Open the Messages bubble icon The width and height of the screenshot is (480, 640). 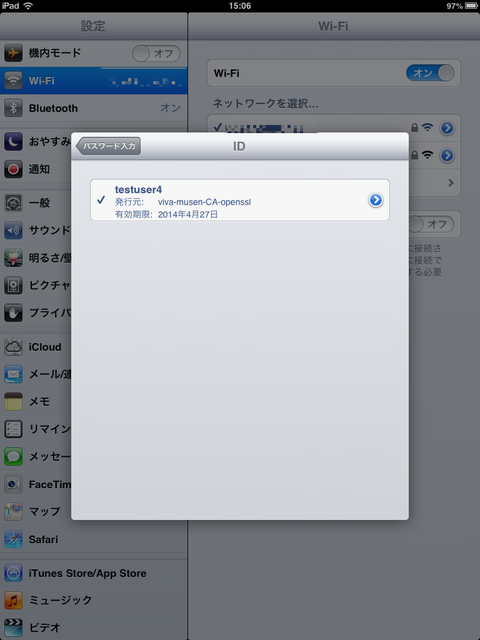pos(13,457)
